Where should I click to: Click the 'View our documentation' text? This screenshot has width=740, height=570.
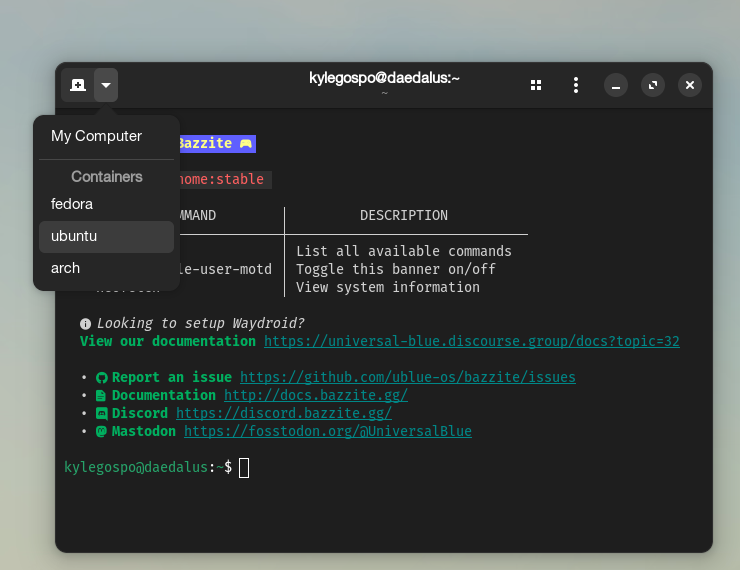tap(168, 341)
